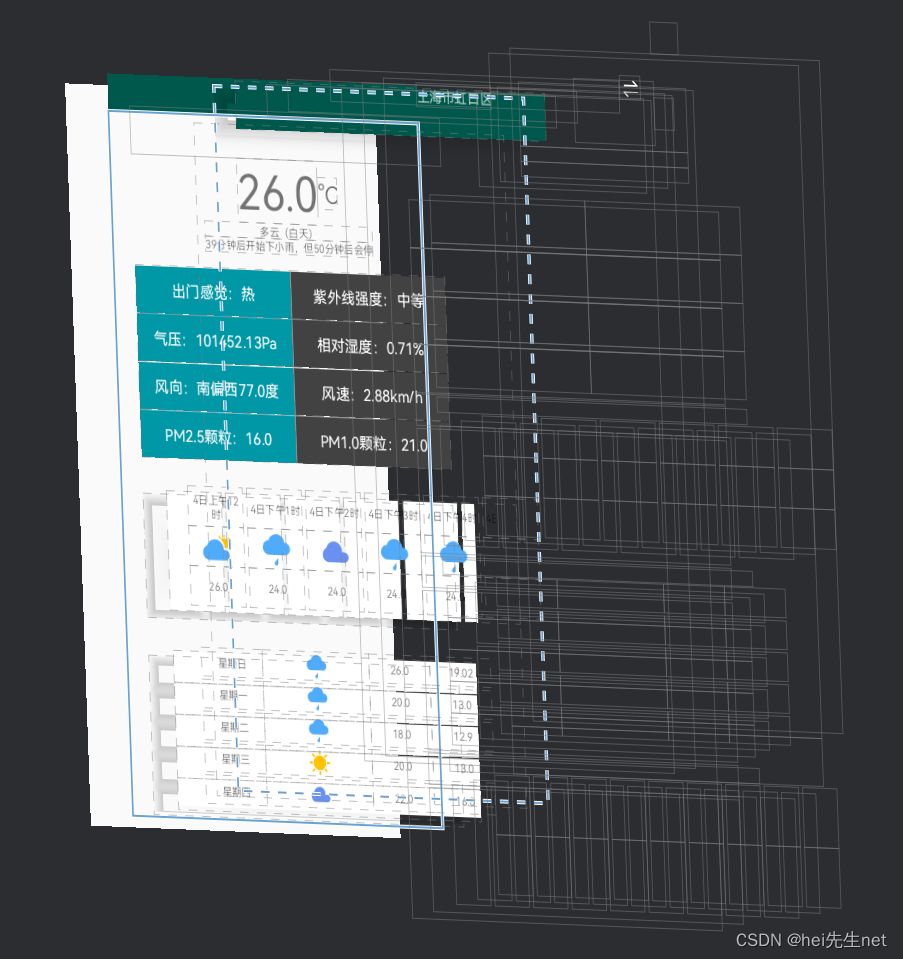Click the rain cloud icon under 4日下午1时
Screen dimensions: 903x959
point(276,546)
